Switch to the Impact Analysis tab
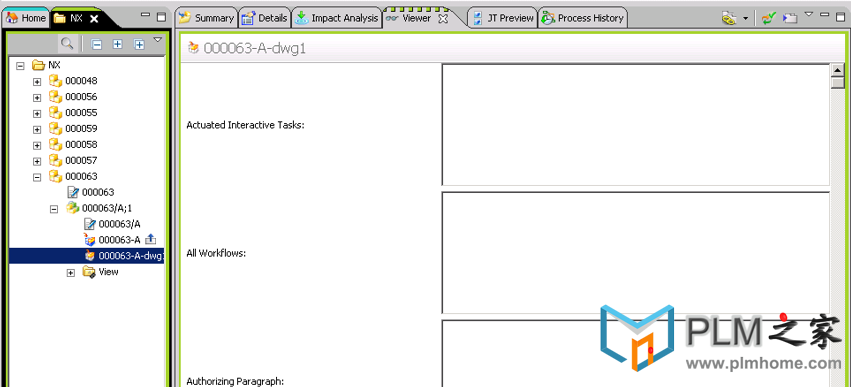 336,18
